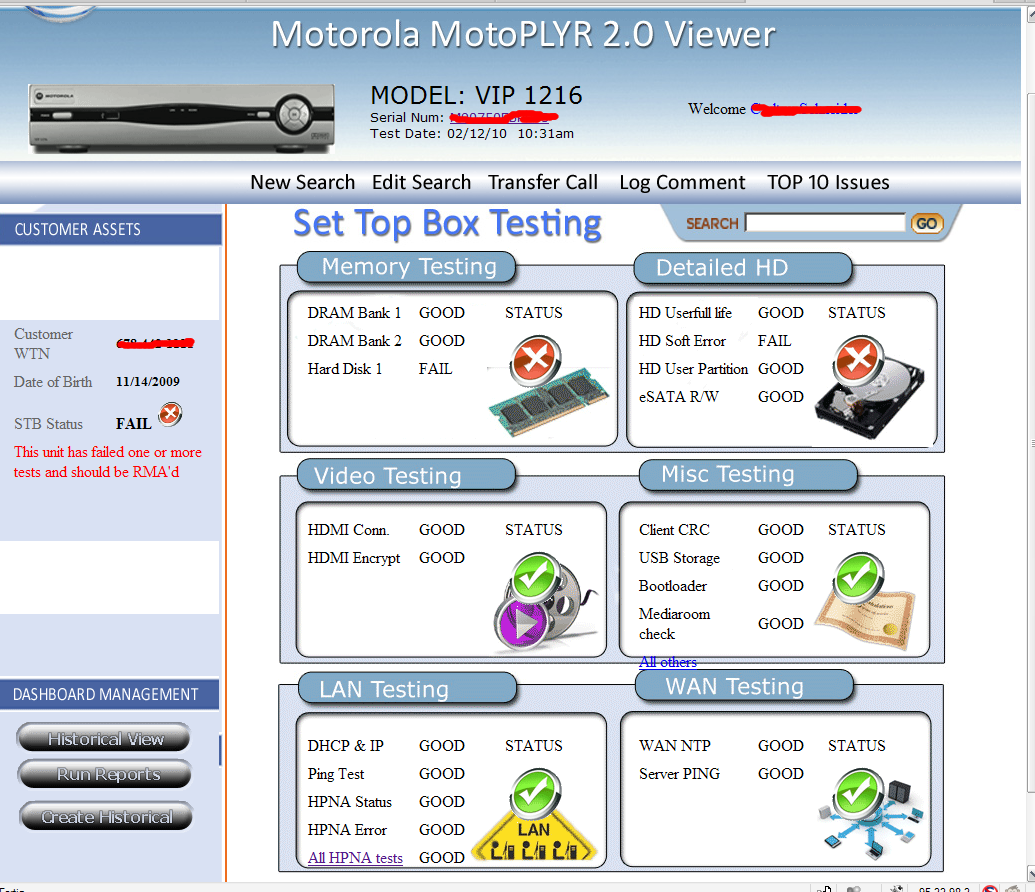Viewport: 1035px width, 892px height.
Task: Click the CUSTOMER ASSETS panel header
Action: tap(110, 229)
